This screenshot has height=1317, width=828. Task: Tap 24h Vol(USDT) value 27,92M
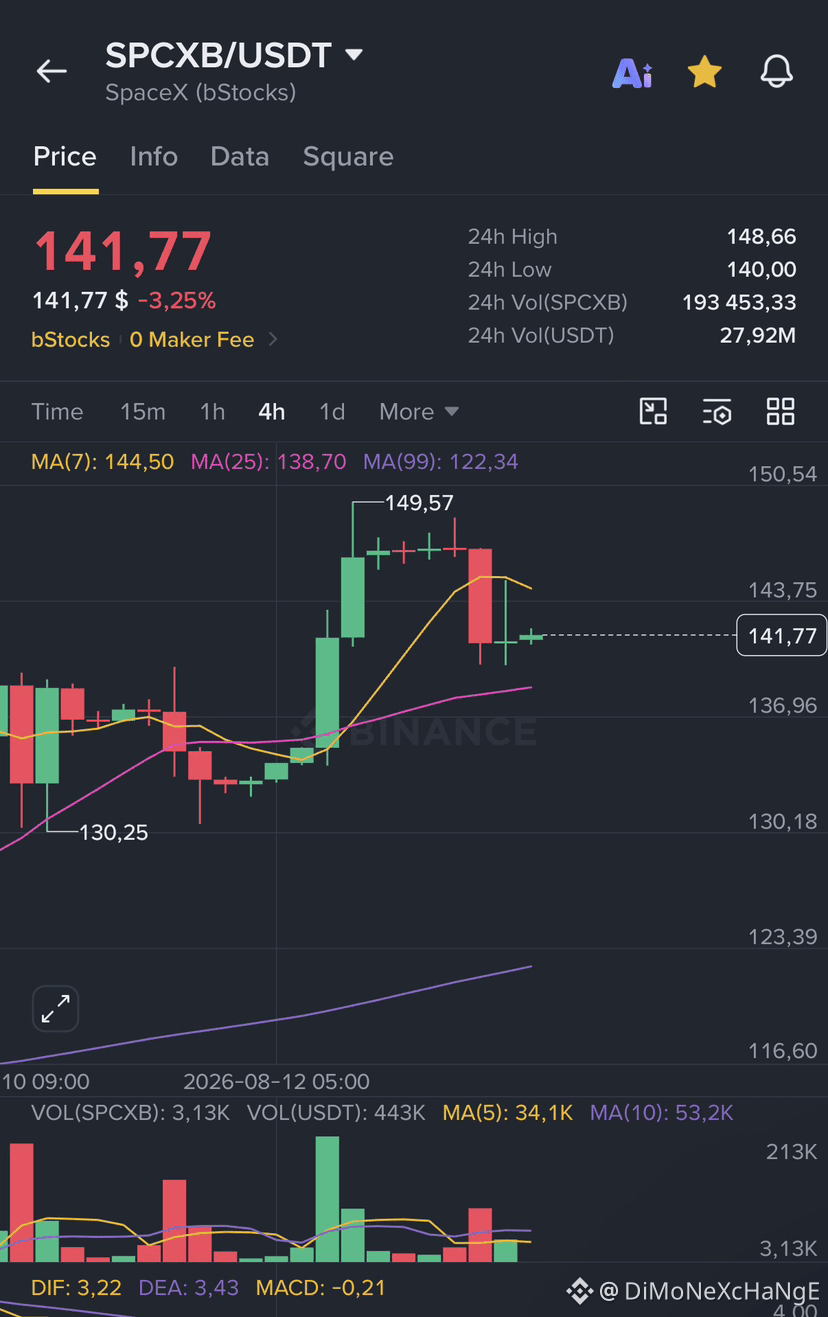(758, 336)
